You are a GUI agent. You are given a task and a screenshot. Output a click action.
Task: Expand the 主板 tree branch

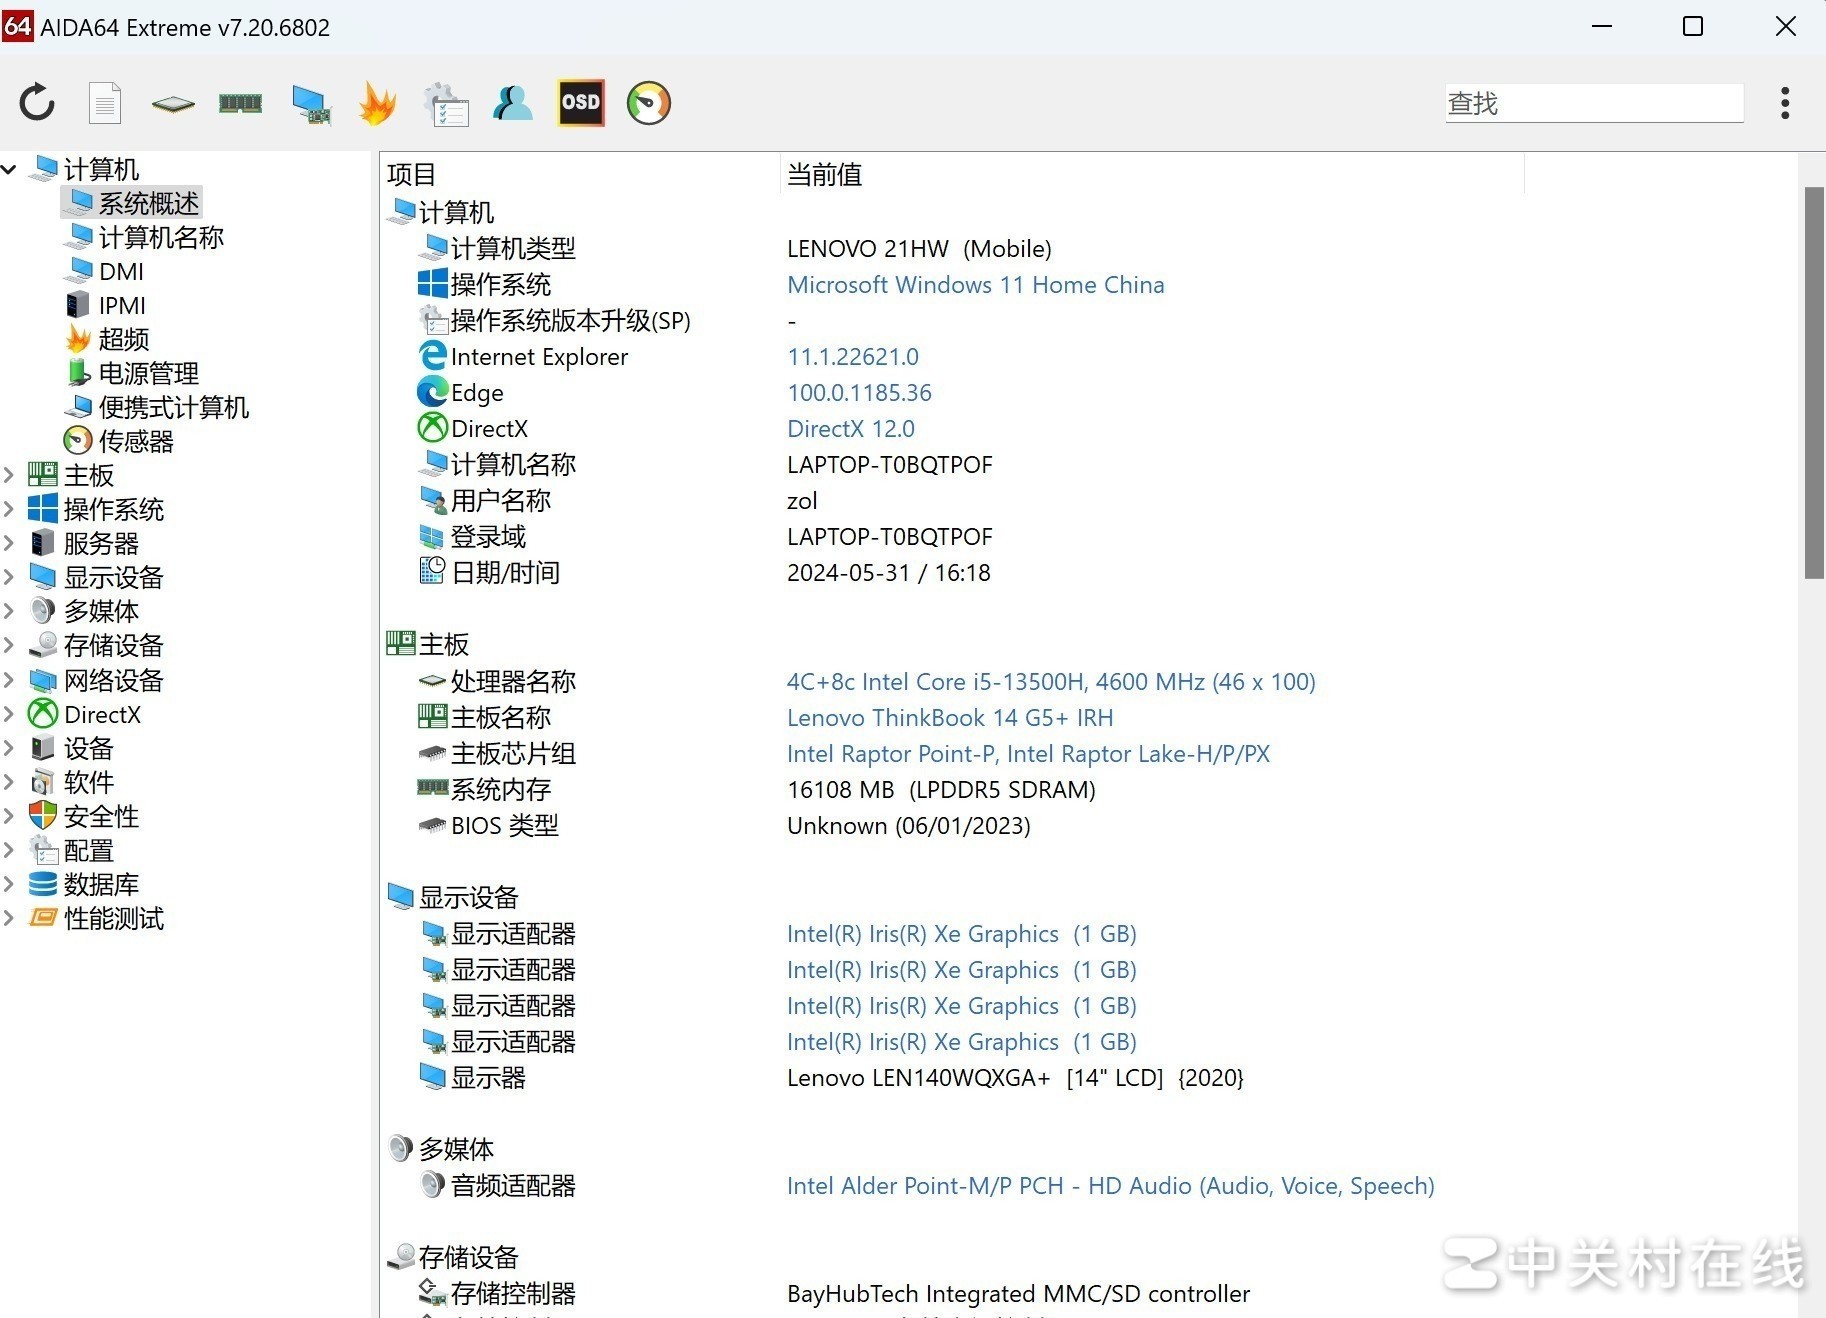point(10,475)
